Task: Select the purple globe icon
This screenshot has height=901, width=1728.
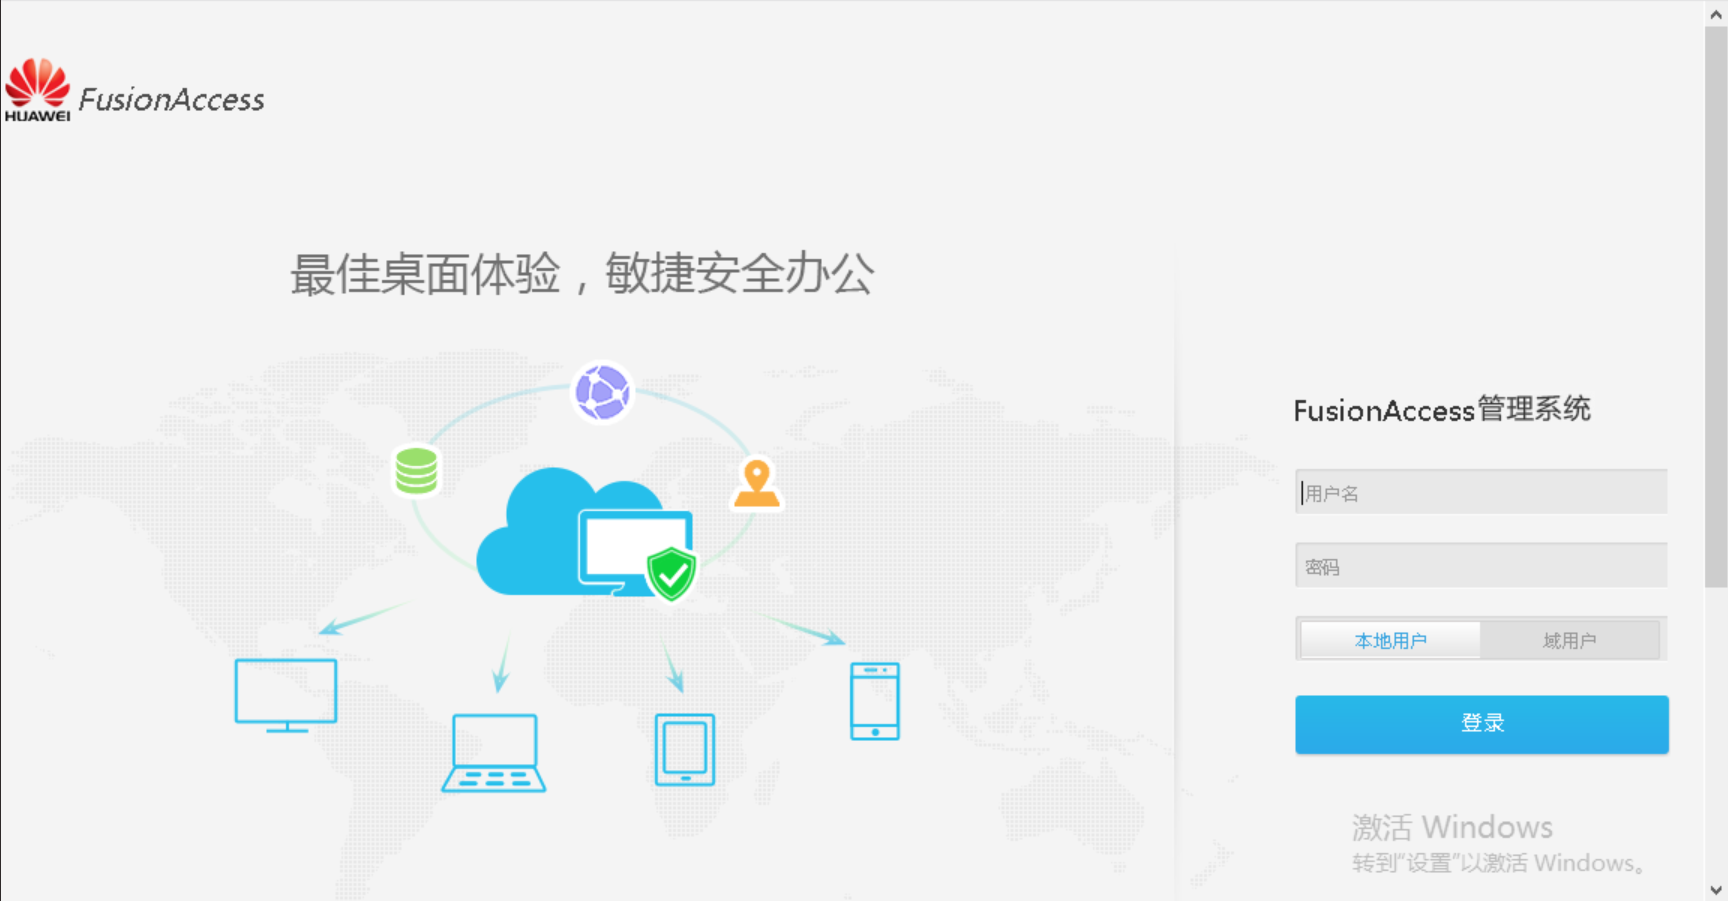Action: point(603,392)
